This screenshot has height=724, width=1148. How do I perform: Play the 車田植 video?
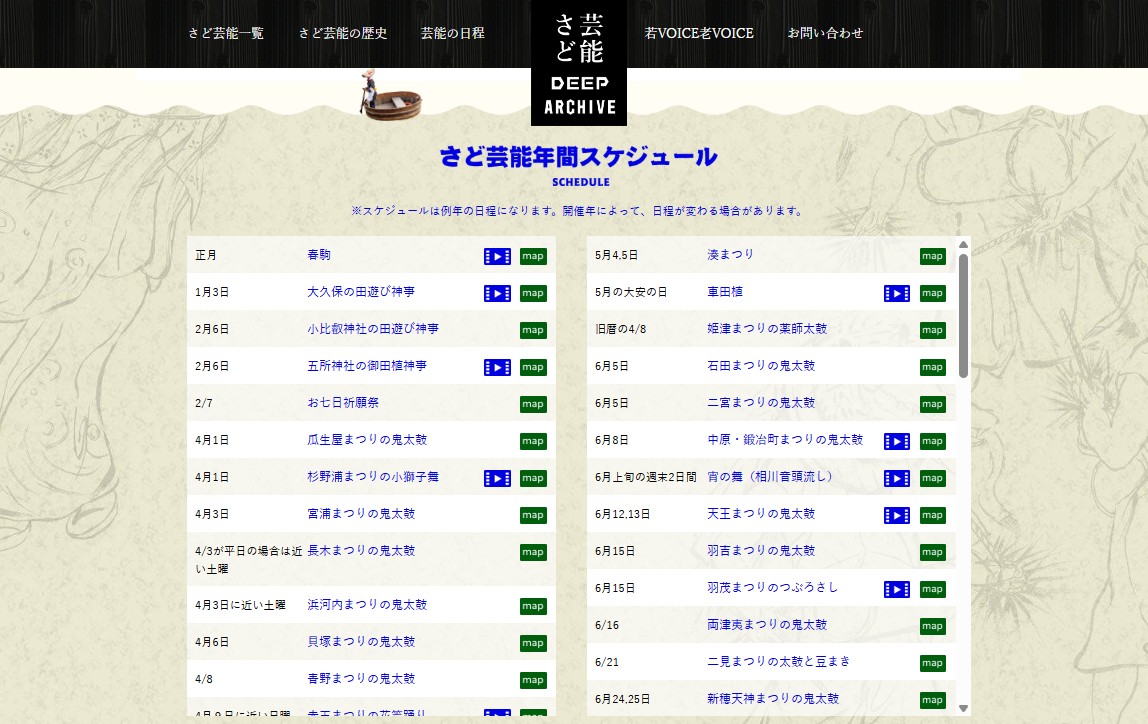coord(896,293)
